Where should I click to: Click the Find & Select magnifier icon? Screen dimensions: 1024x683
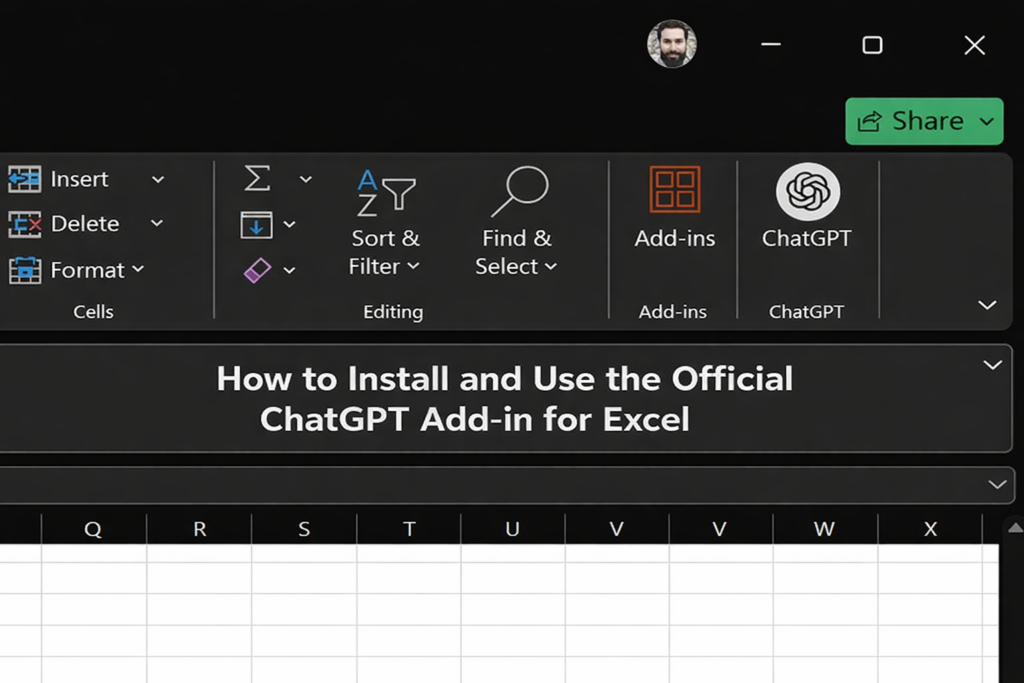point(519,191)
